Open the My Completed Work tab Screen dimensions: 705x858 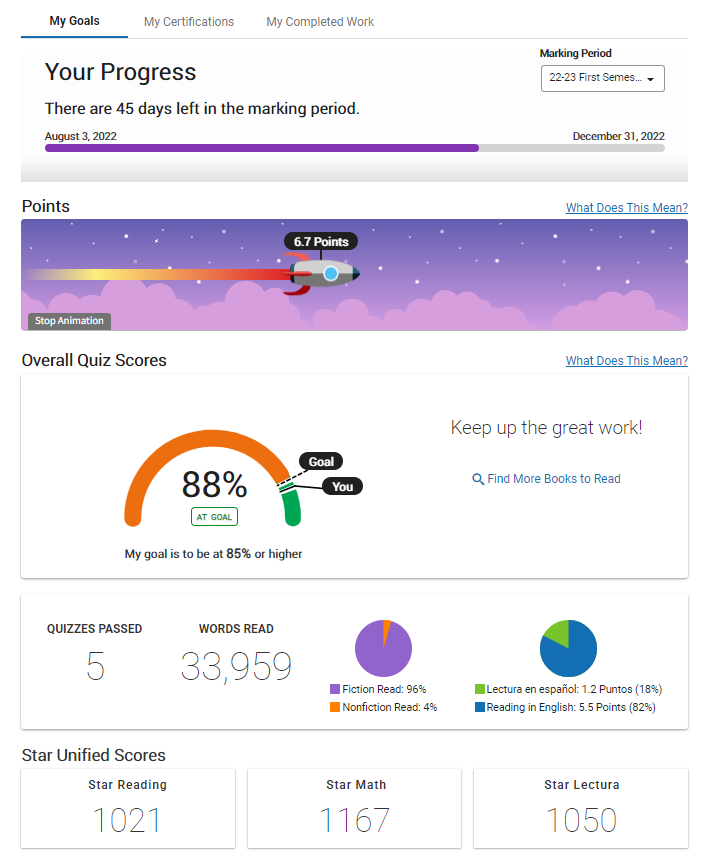[x=320, y=22]
